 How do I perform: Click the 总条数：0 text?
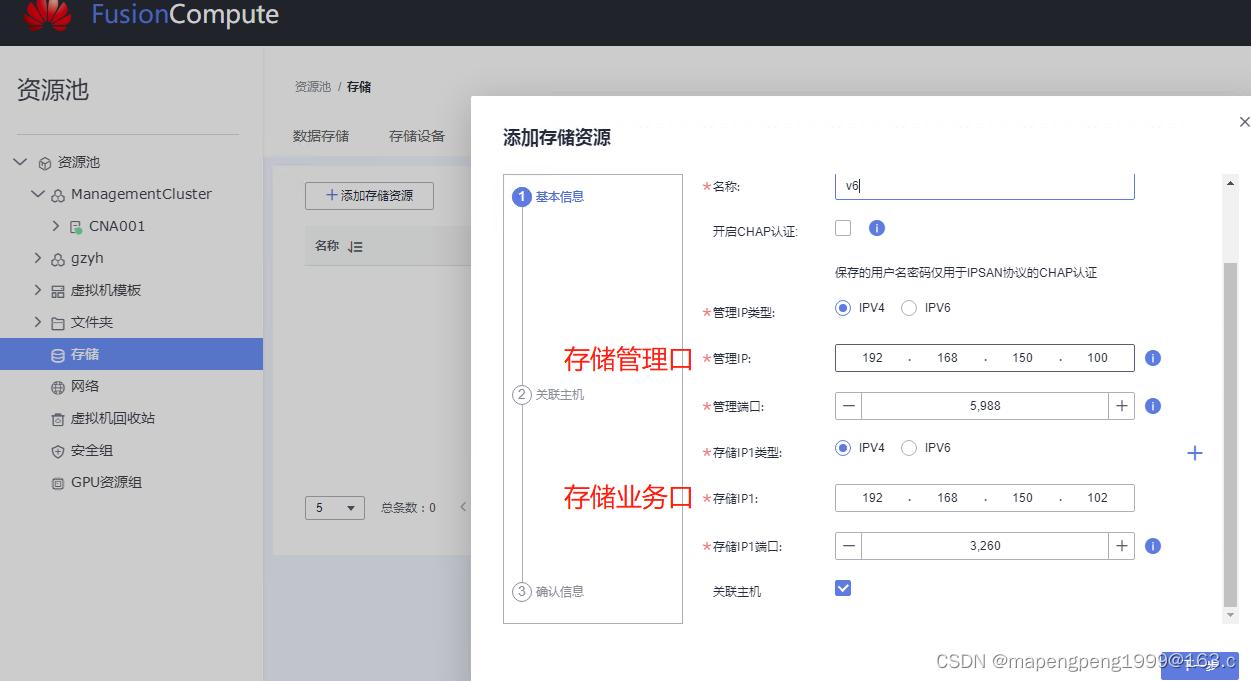tap(409, 508)
